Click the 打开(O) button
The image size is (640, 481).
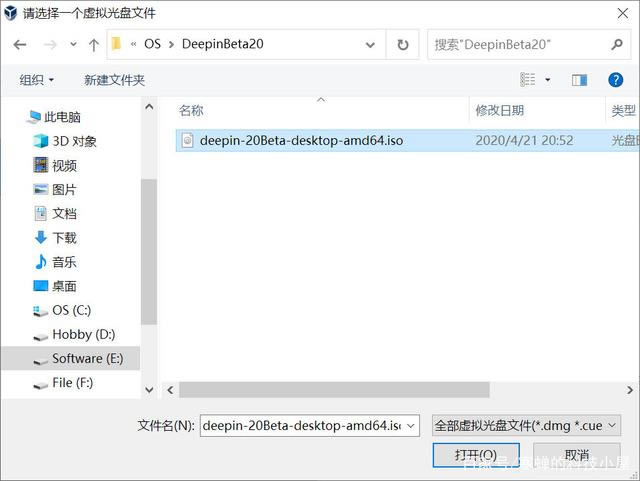click(476, 455)
